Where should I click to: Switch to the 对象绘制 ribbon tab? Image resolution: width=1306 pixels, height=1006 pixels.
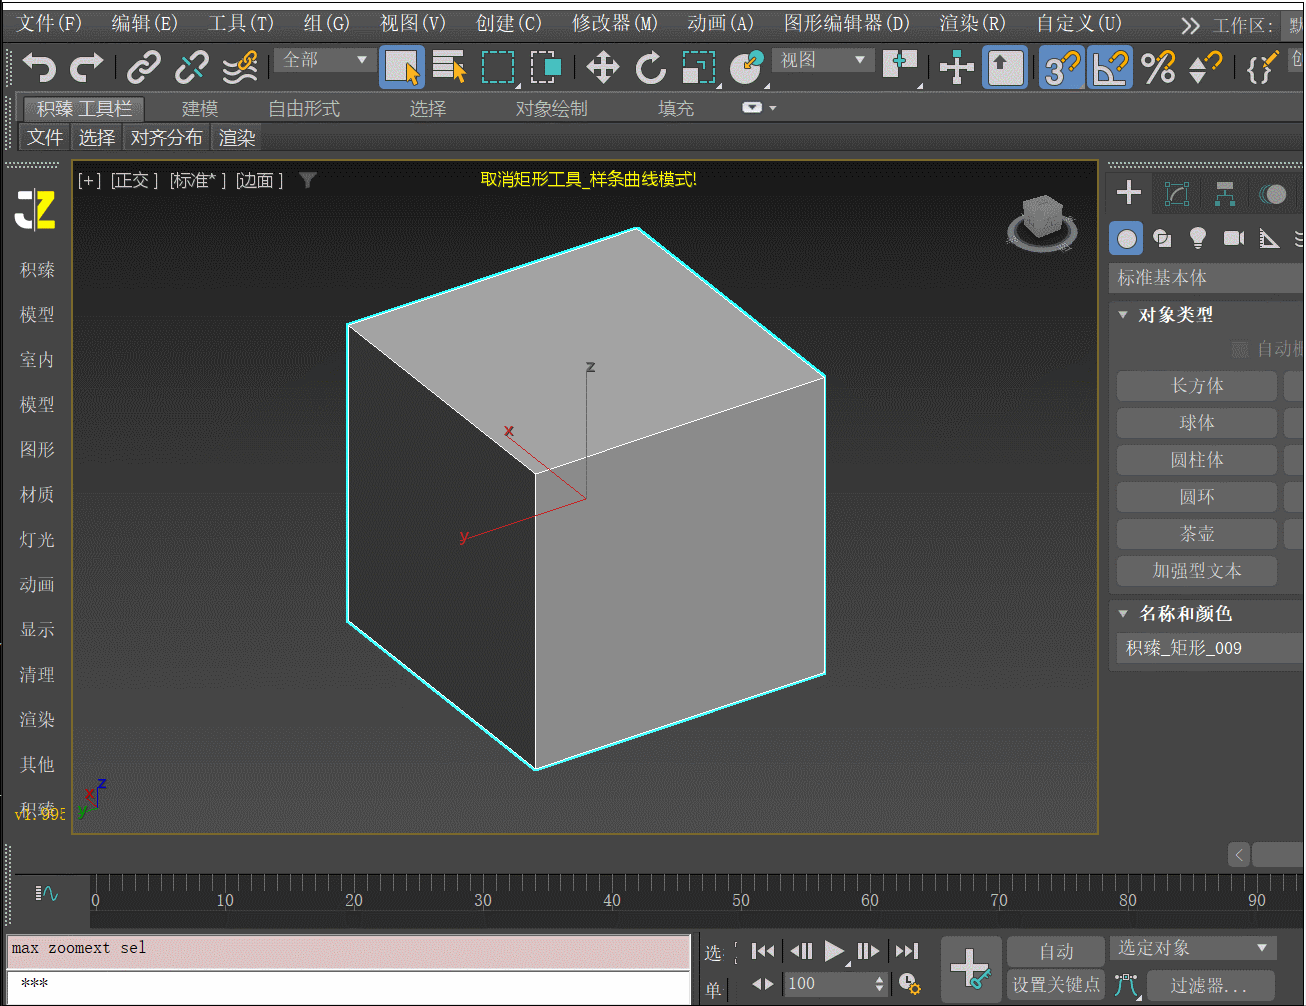552,108
